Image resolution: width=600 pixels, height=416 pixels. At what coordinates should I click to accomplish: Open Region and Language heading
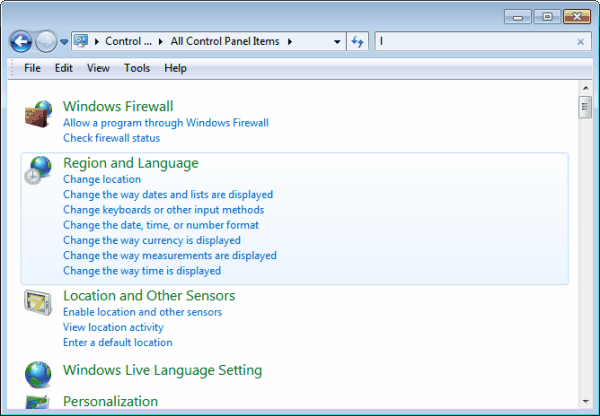click(x=130, y=163)
